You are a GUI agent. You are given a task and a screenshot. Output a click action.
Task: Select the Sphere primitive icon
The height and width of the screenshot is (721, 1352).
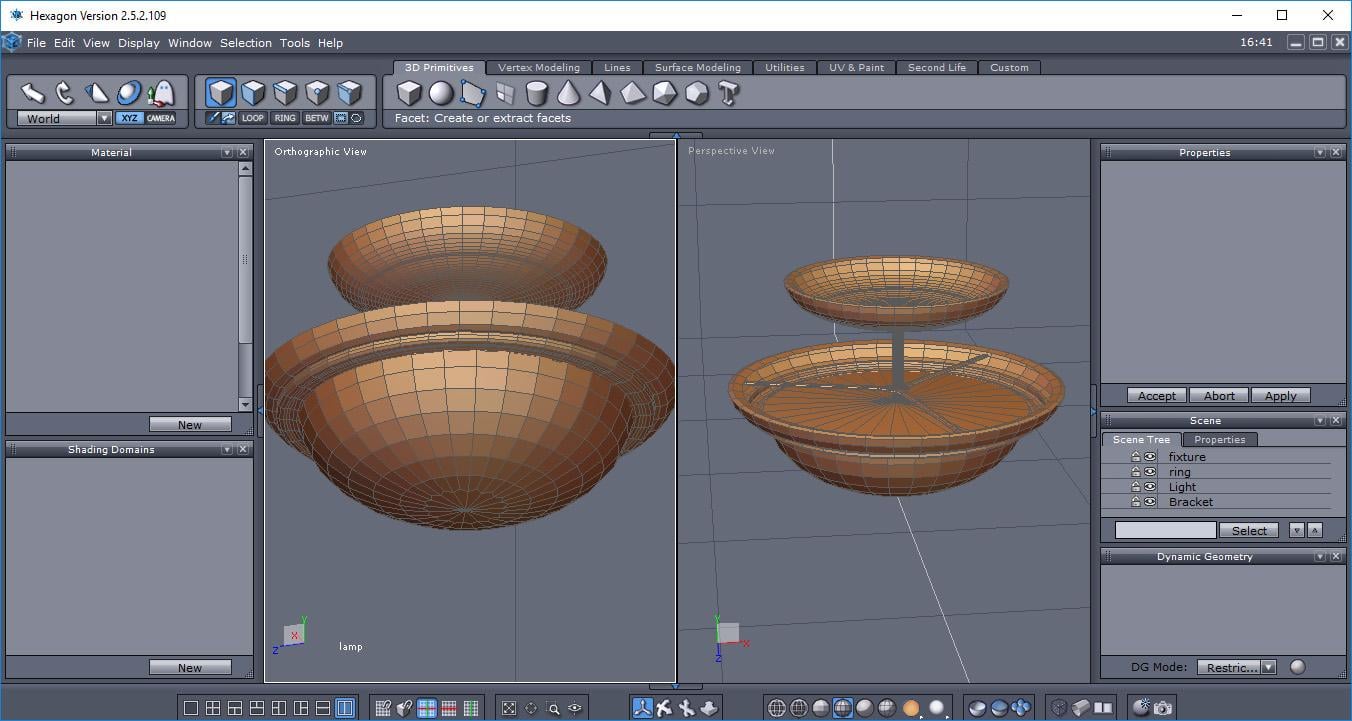click(441, 94)
